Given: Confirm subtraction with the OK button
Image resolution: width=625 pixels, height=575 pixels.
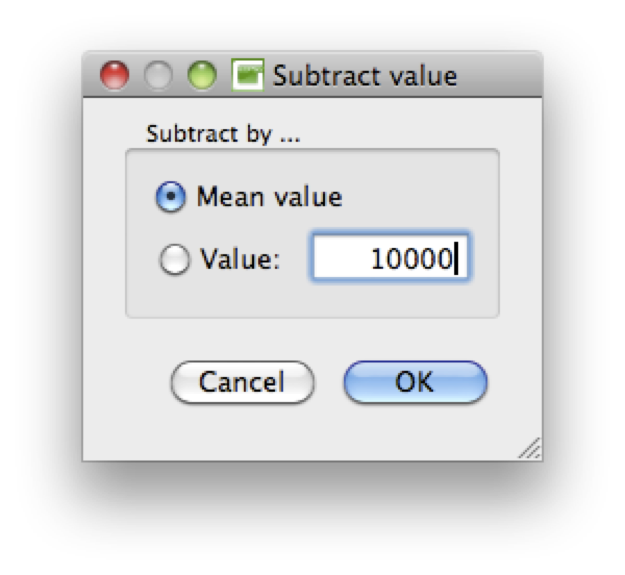Looking at the screenshot, I should (415, 382).
